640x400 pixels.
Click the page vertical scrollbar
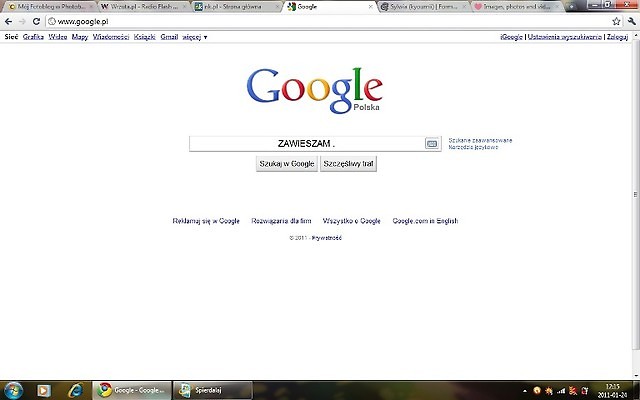tap(636, 196)
